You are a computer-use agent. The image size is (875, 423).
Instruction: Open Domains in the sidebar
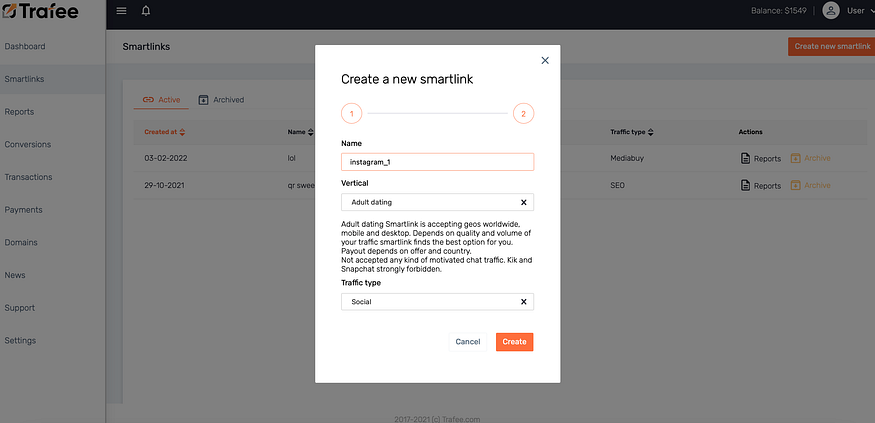[x=21, y=243]
